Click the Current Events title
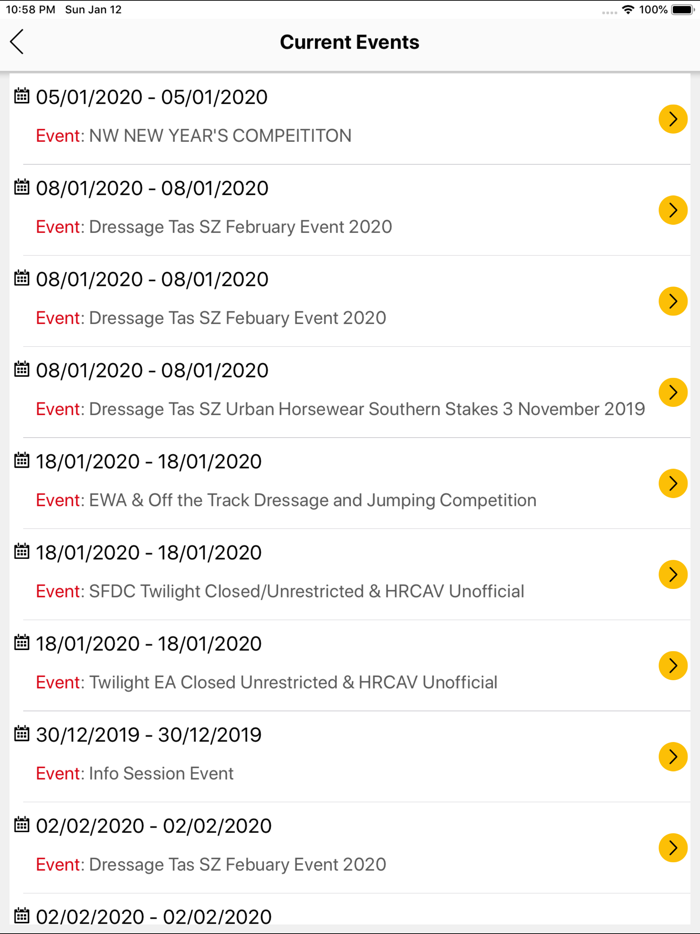The width and height of the screenshot is (700, 934). coord(349,42)
